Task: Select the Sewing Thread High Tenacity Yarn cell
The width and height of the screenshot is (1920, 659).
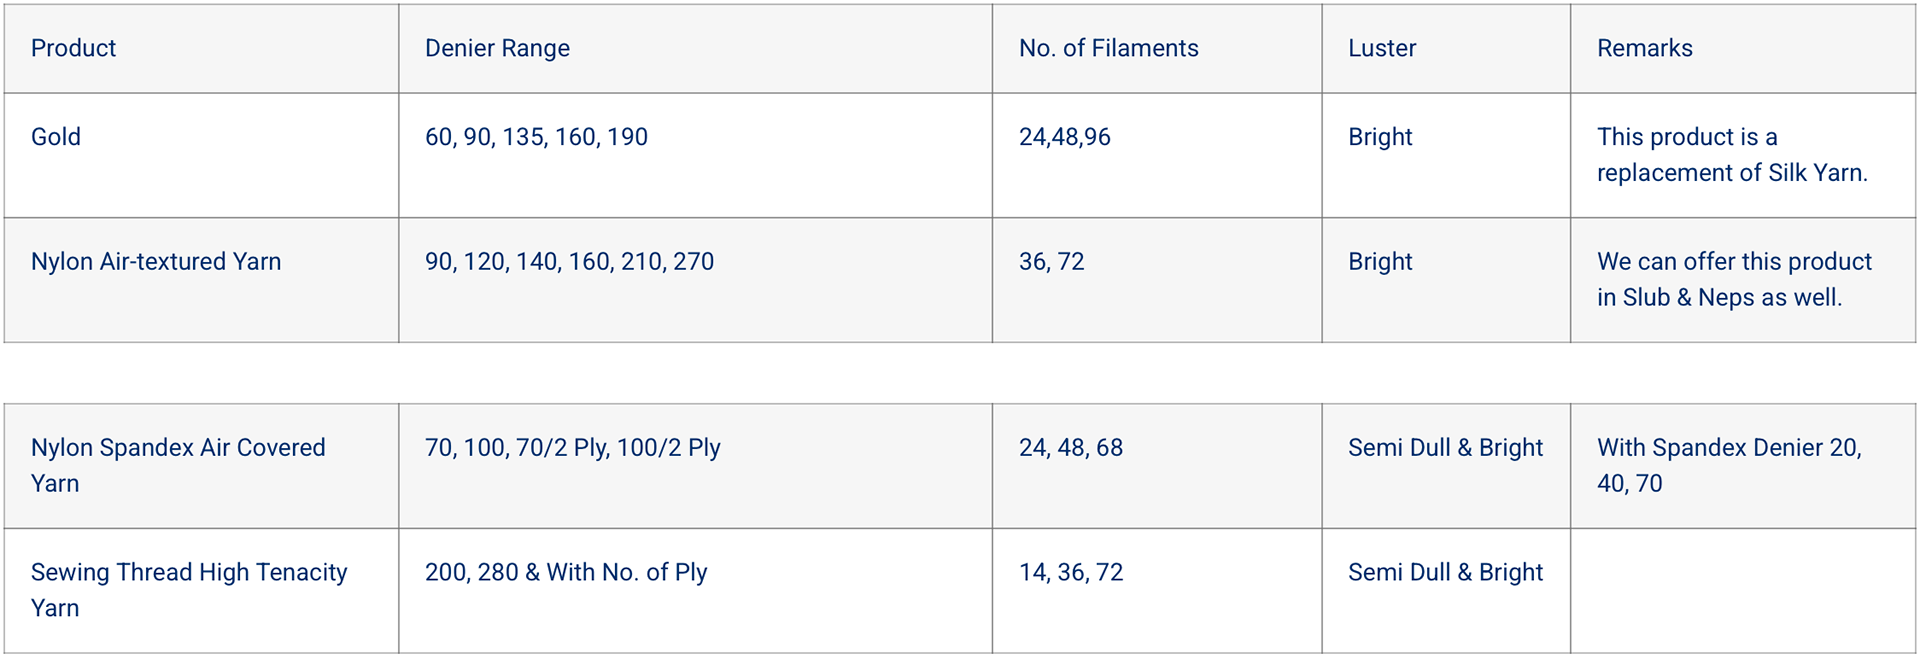Action: (189, 590)
